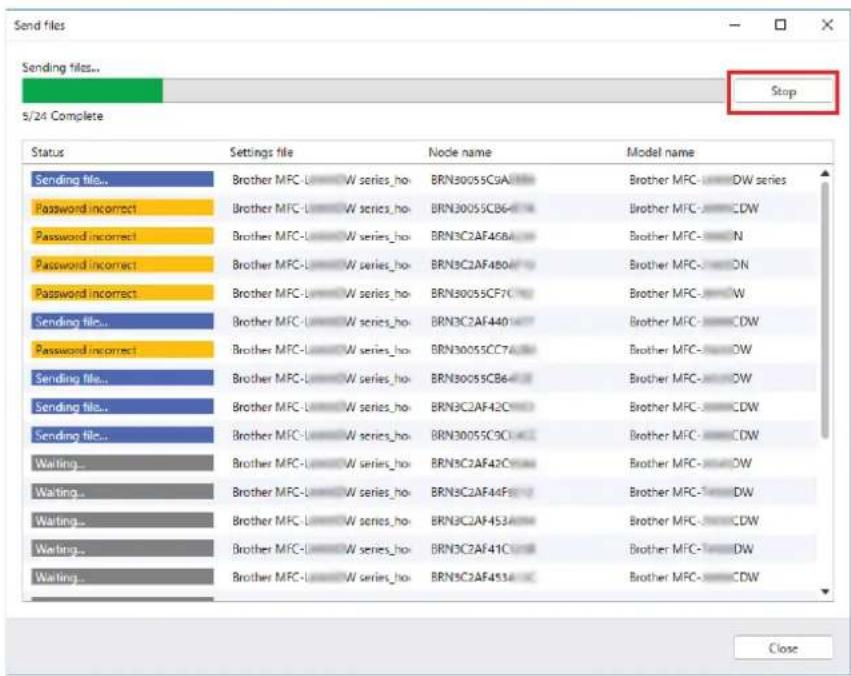
Task: Select node name BRN3C2AF440 cell
Action: (x=482, y=322)
